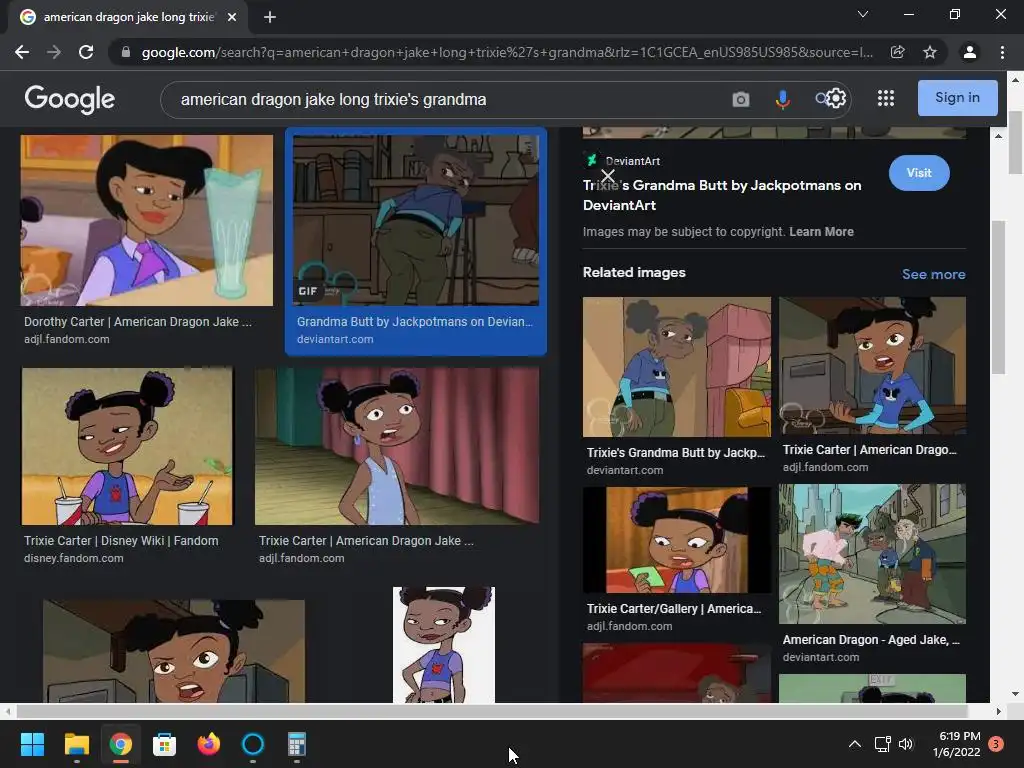The image size is (1024, 768).
Task: Open Trixie Carter Disney Wiki Fandom caption
Action: [x=121, y=541]
